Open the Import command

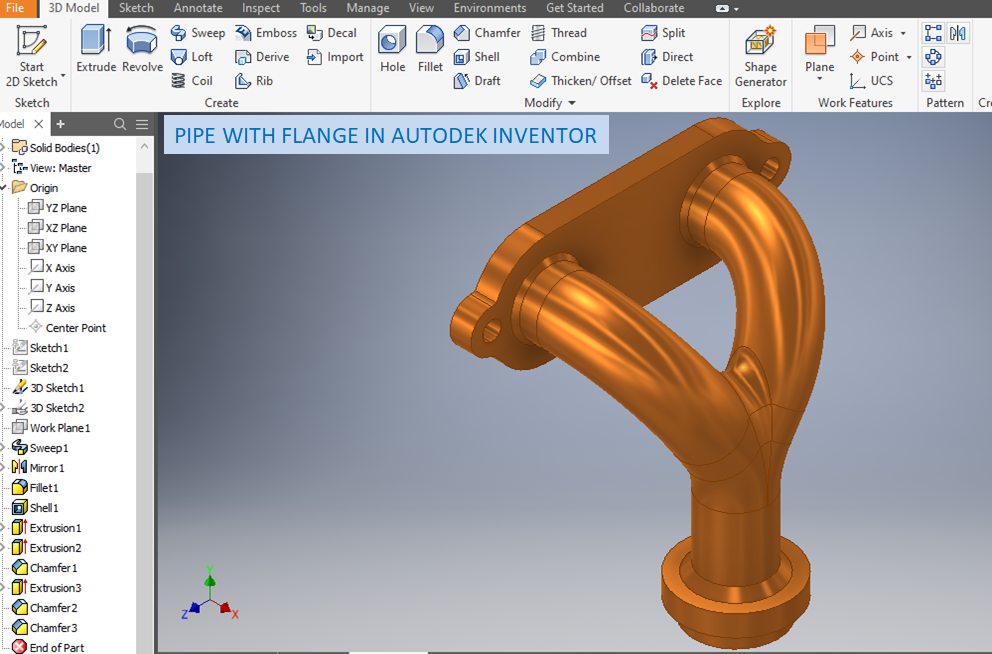(335, 57)
